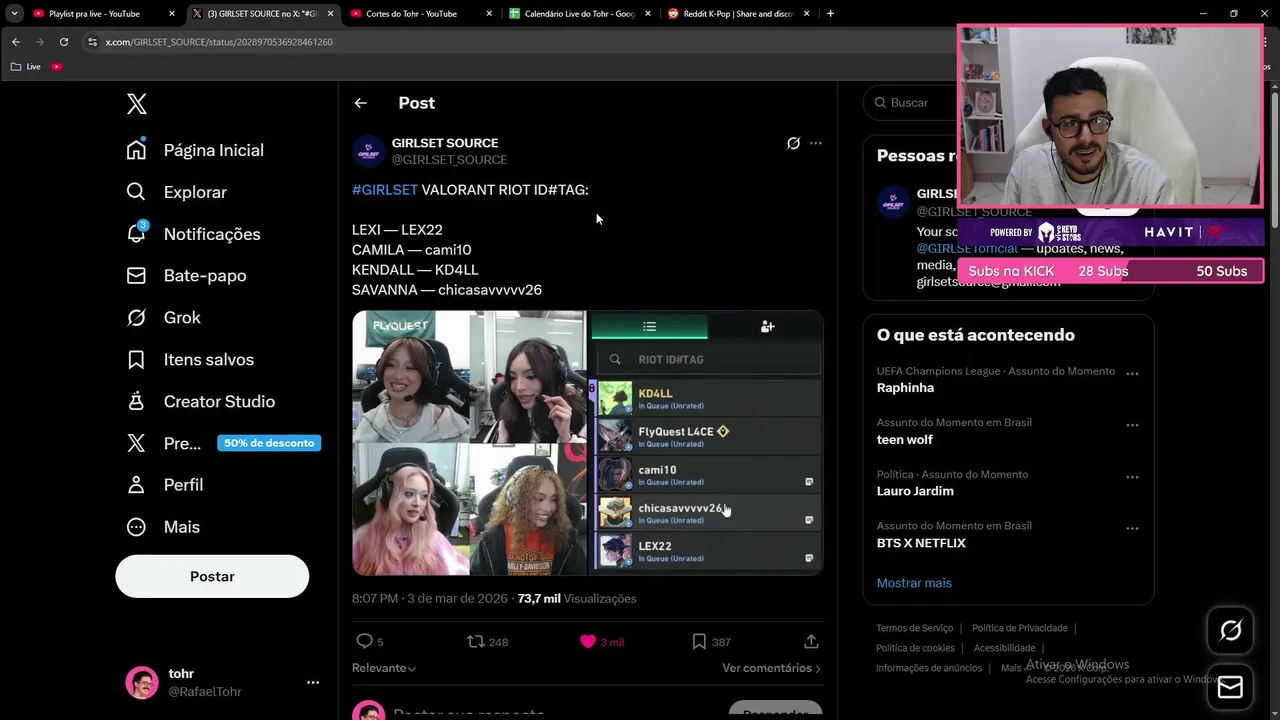1280x720 pixels.
Task: Open teen wolf trending topic
Action: 905,440
